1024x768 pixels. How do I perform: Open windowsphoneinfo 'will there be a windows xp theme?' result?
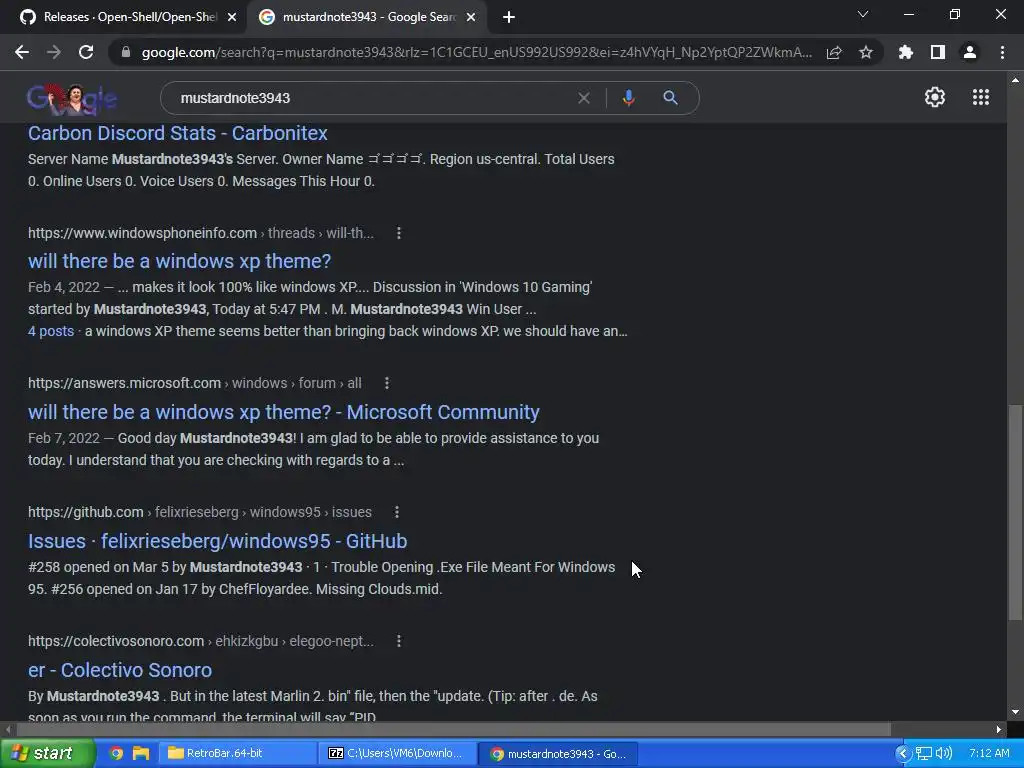click(x=180, y=261)
